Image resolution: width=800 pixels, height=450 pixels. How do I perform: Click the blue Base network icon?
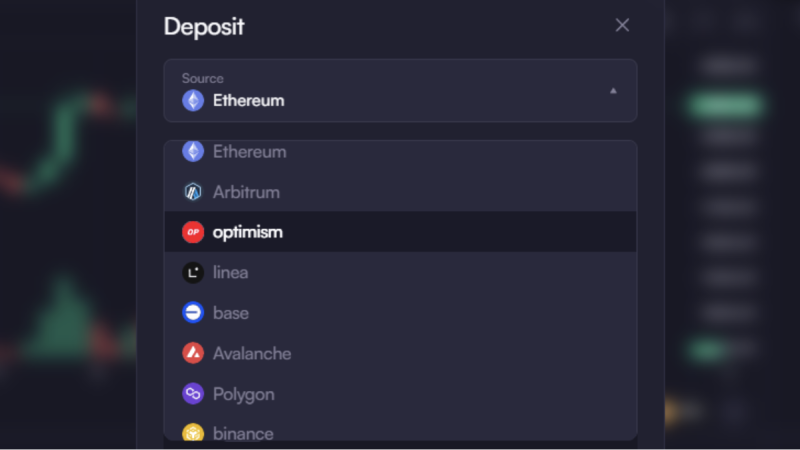coord(193,313)
